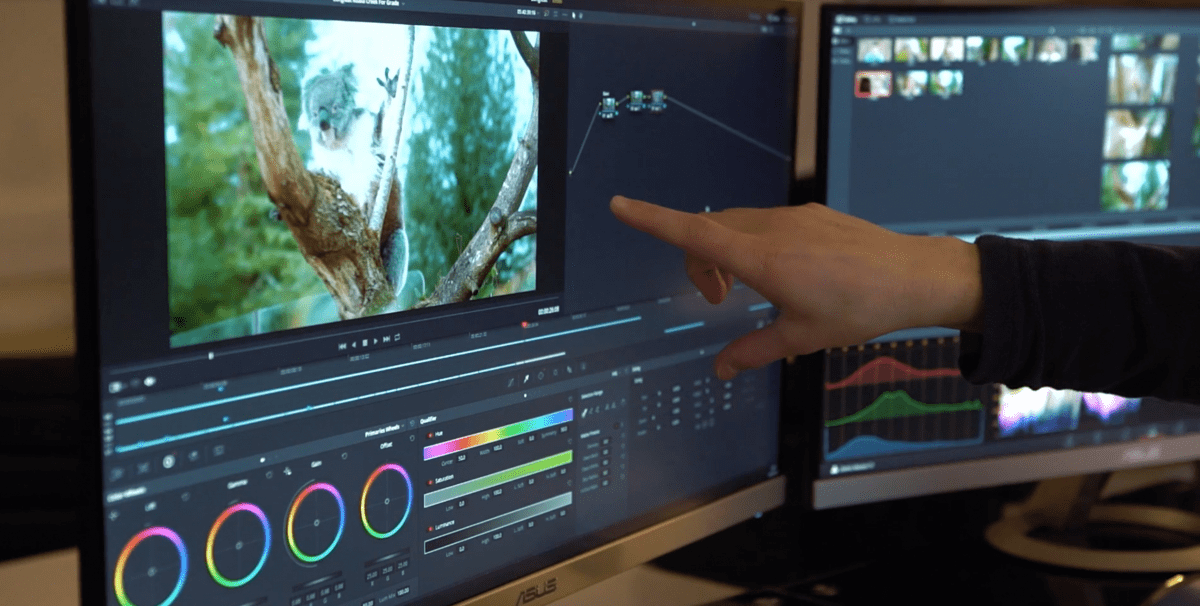Select second top-row gallery thumbnail on right monitor
The width and height of the screenshot is (1200, 606).
[x=911, y=49]
